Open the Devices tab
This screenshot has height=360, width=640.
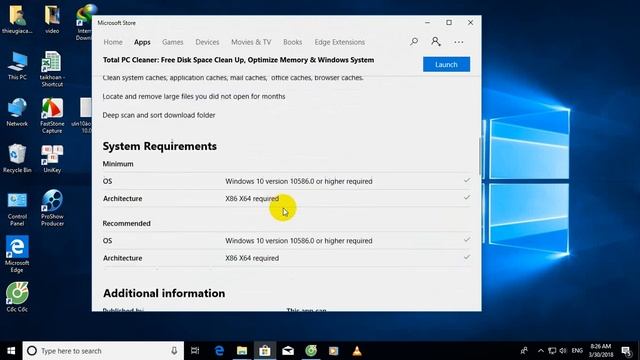(207, 42)
